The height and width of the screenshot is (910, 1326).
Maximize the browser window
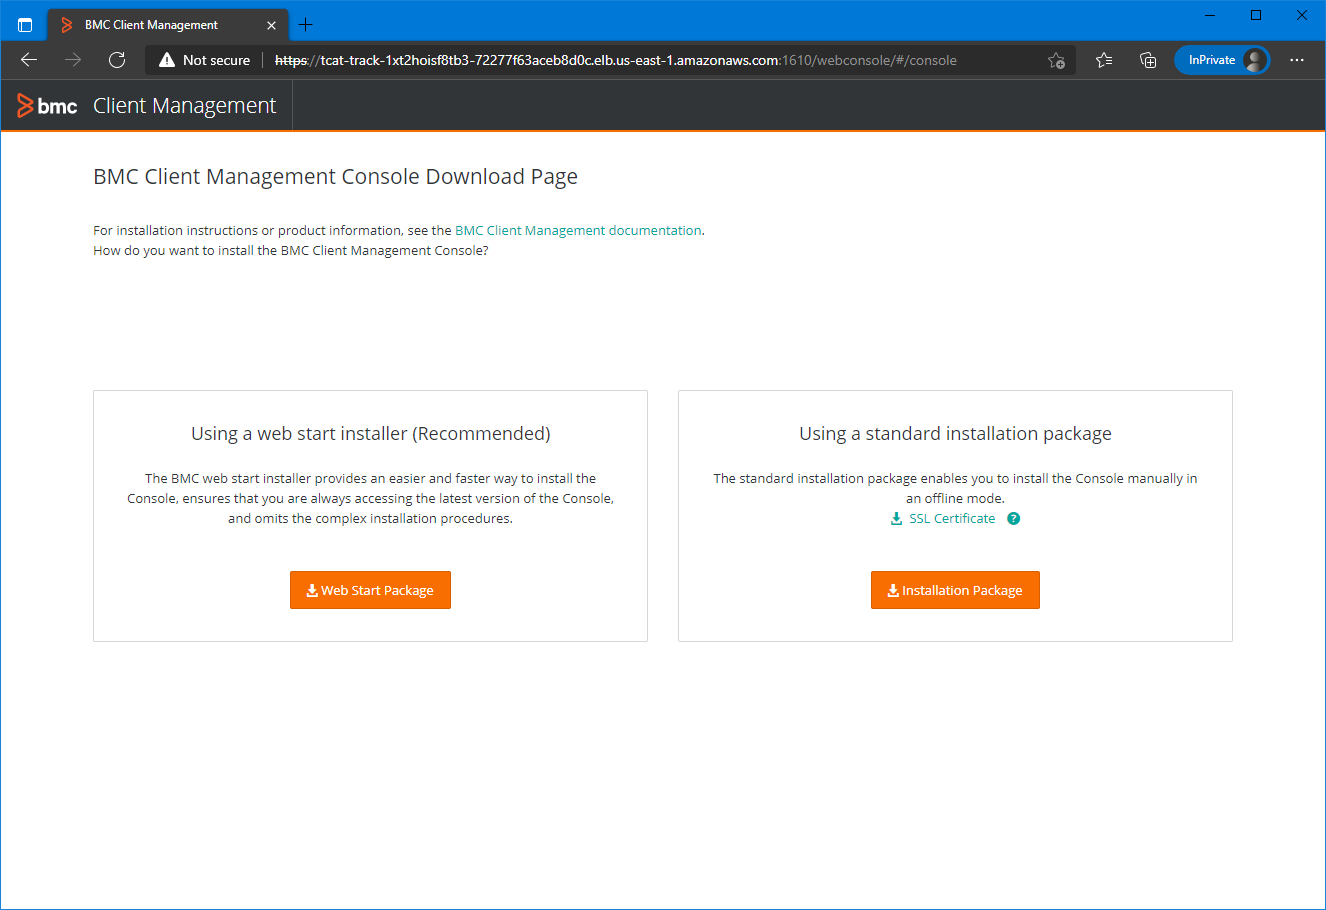click(x=1256, y=15)
